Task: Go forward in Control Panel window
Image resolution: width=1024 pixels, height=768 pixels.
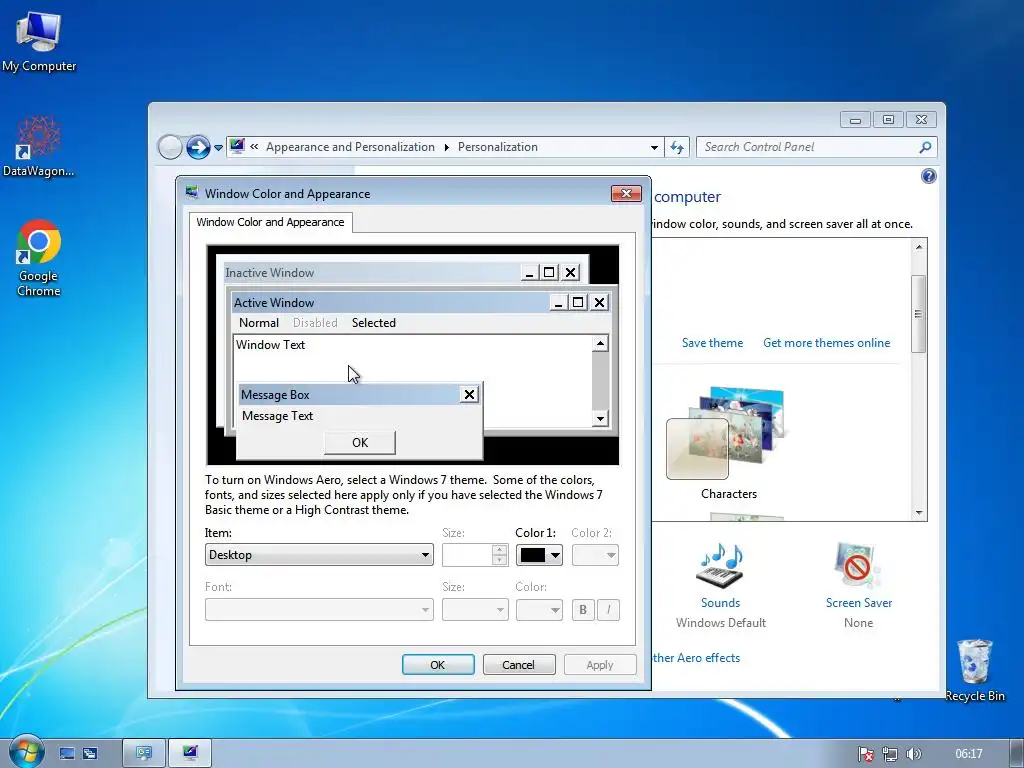Action: click(198, 147)
